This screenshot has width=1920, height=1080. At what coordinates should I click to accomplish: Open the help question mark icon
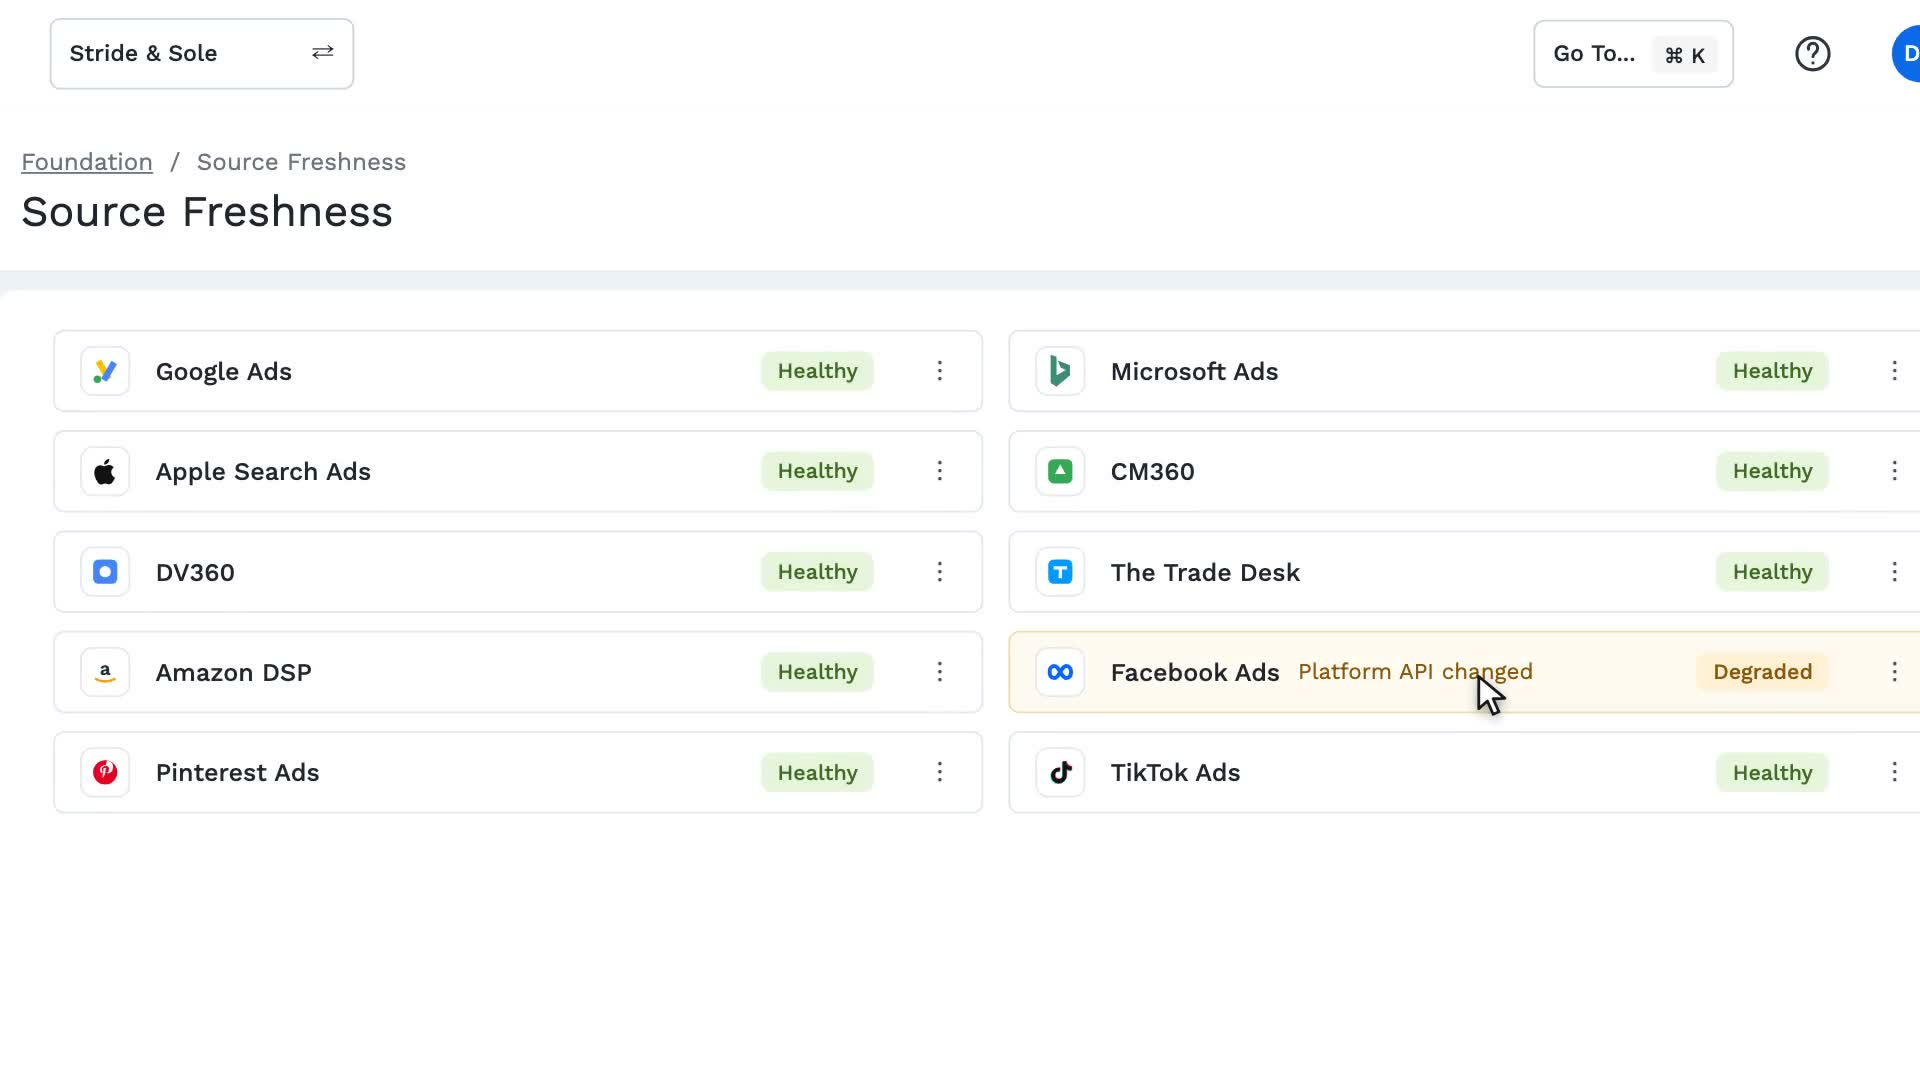point(1812,54)
